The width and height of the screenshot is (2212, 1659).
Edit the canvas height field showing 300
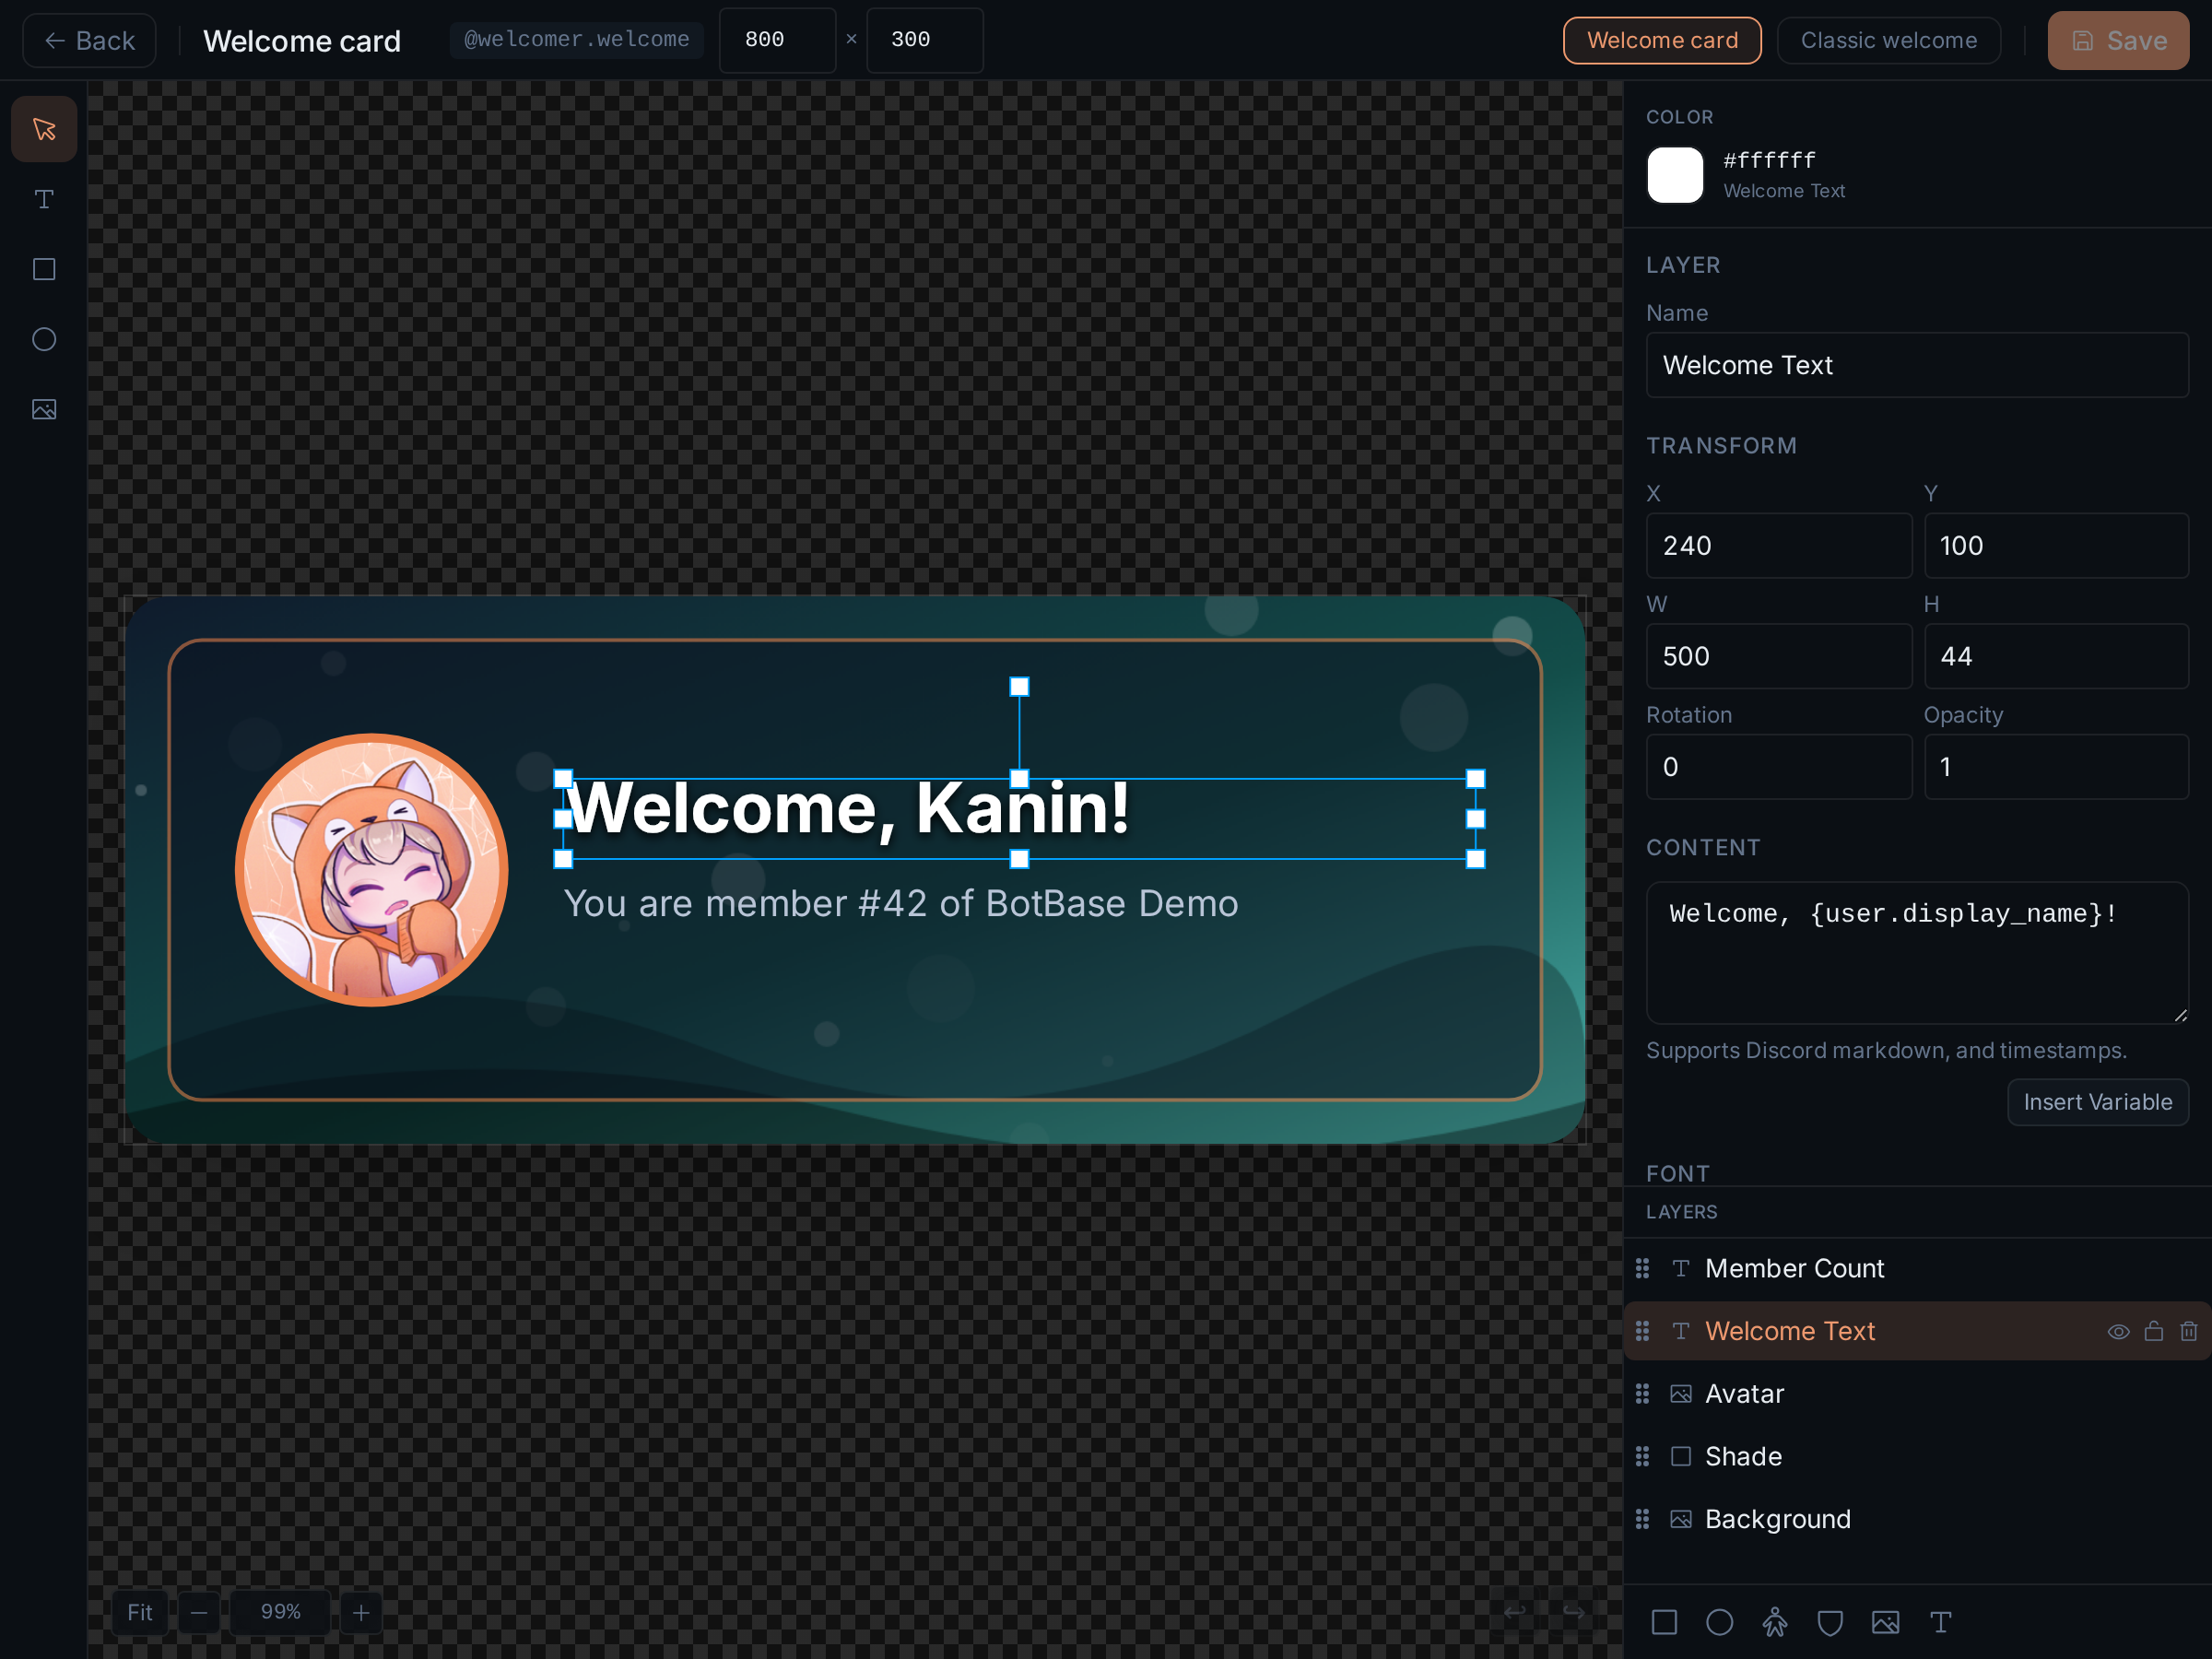pos(925,40)
